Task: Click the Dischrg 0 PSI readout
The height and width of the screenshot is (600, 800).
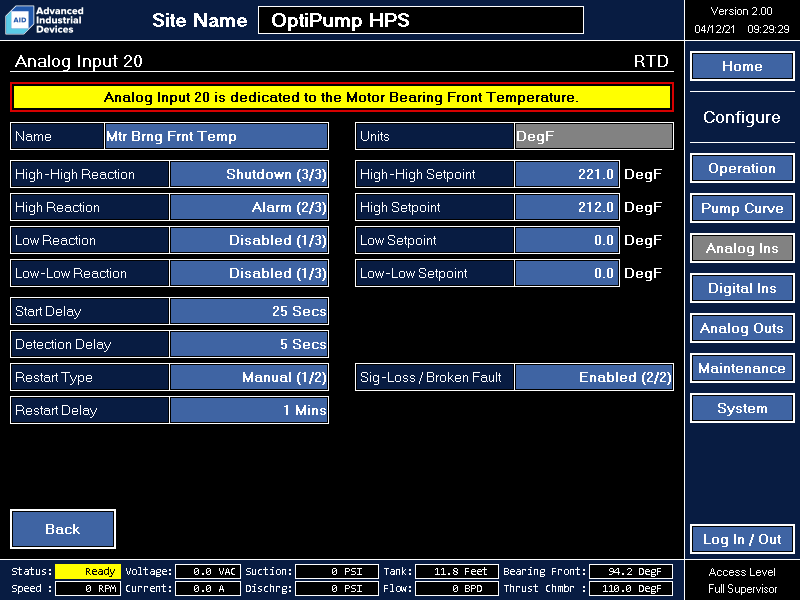Action: click(337, 588)
